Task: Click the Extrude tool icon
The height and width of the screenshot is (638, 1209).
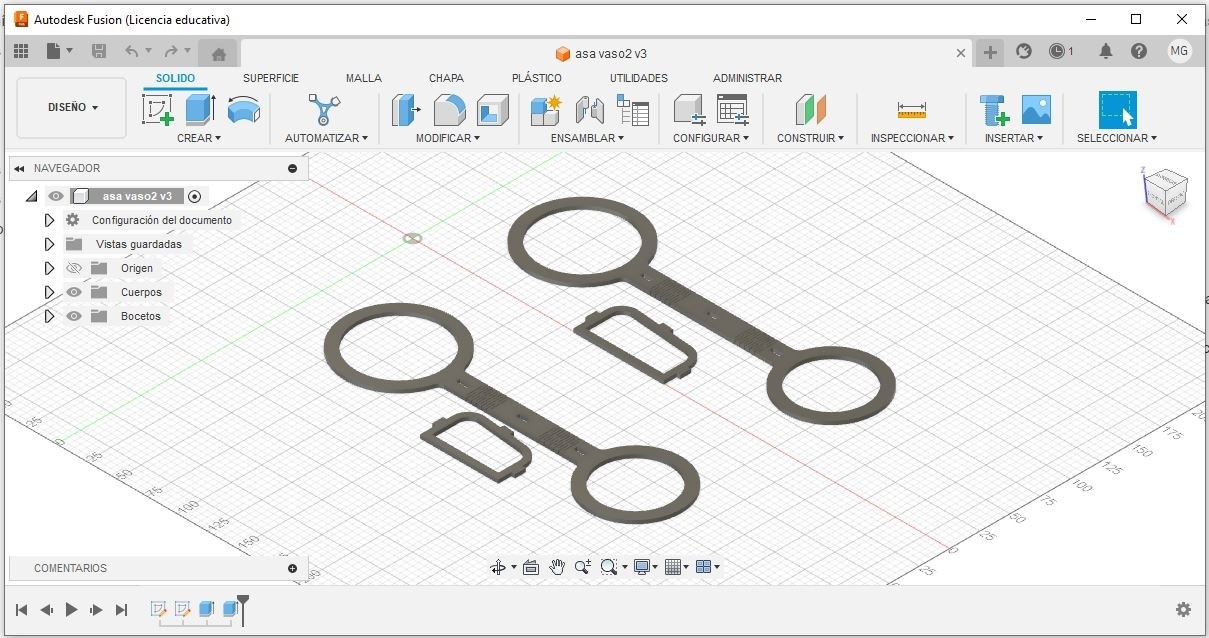Action: coord(201,109)
